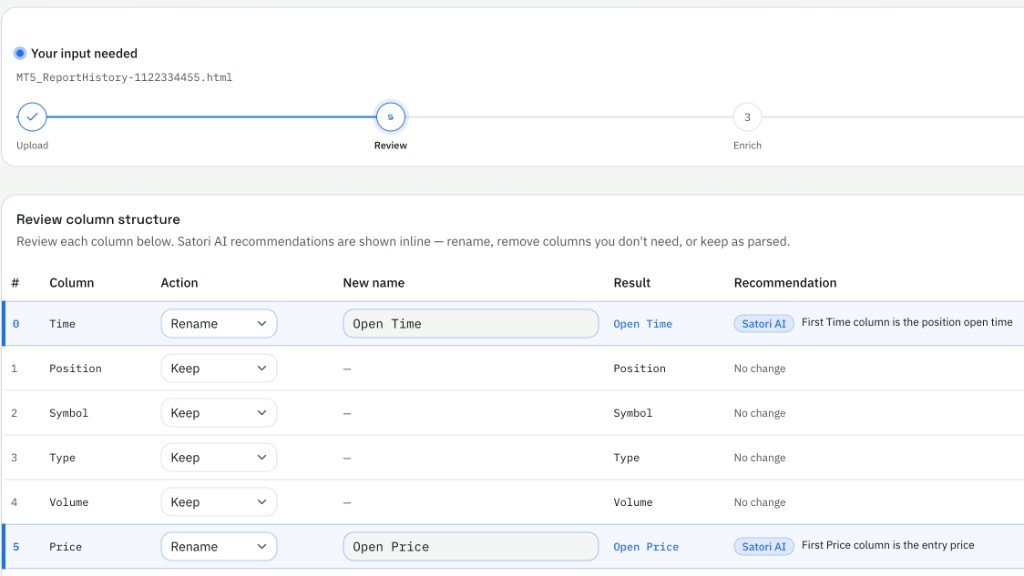Click 'First Price column is the entry price'
The width and height of the screenshot is (1024, 576).
click(x=888, y=545)
